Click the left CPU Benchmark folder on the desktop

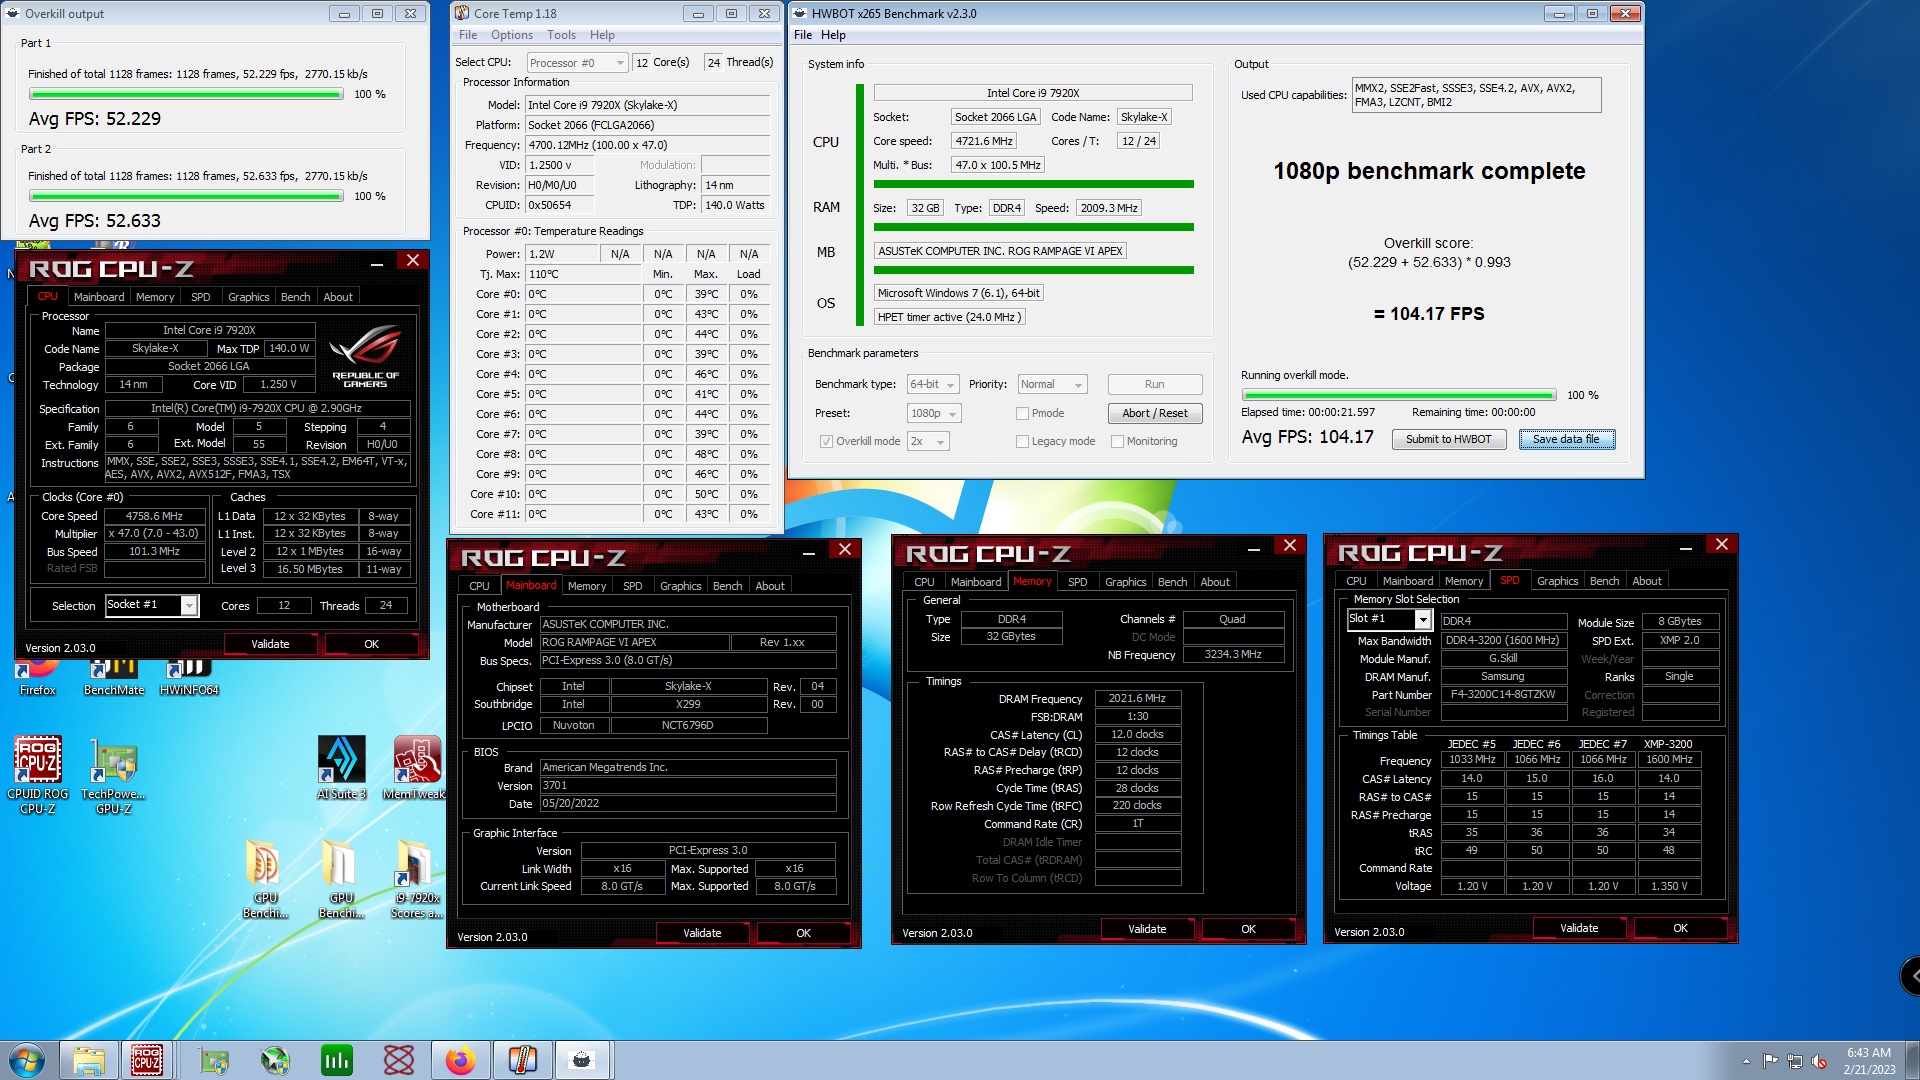[265, 880]
